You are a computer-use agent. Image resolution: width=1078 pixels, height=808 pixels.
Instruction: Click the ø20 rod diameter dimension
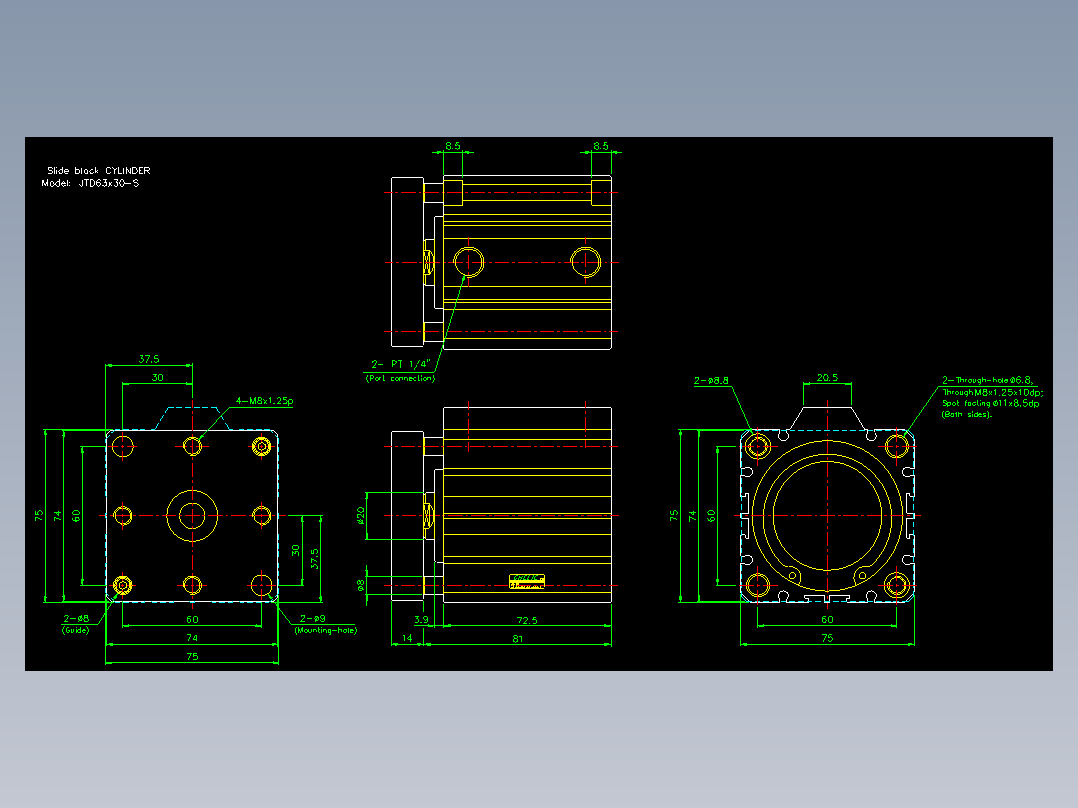click(x=361, y=515)
